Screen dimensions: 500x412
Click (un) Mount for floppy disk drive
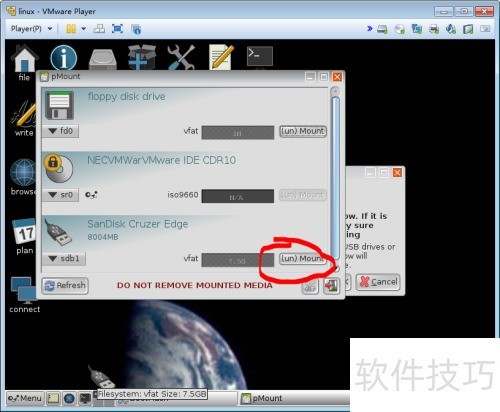coord(303,131)
